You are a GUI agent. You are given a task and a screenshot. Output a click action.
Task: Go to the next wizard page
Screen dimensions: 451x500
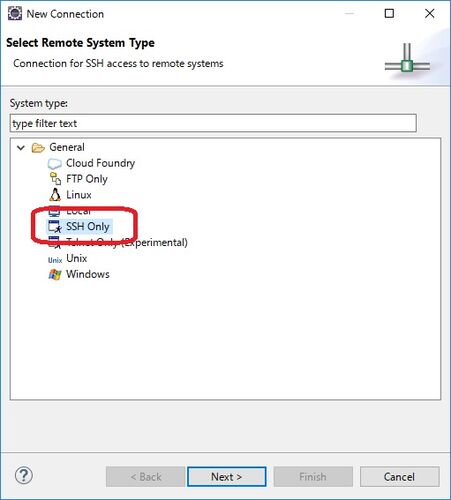[x=227, y=477]
